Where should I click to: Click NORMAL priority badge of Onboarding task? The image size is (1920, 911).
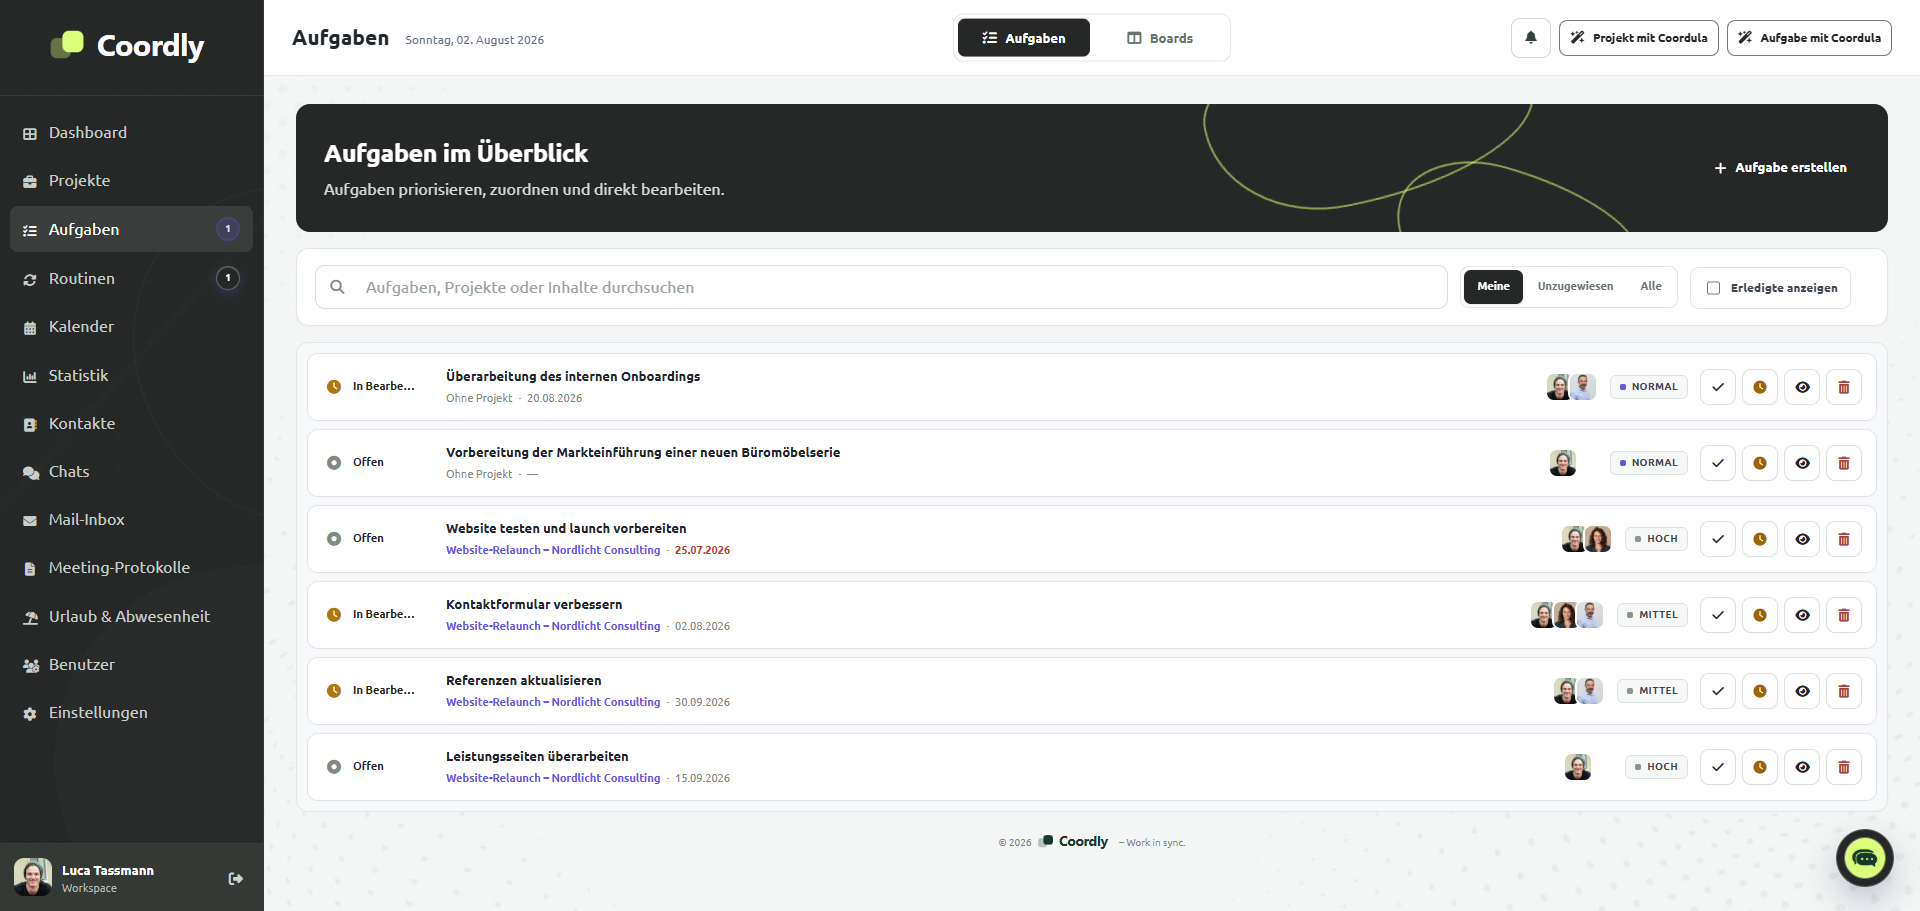pos(1648,387)
